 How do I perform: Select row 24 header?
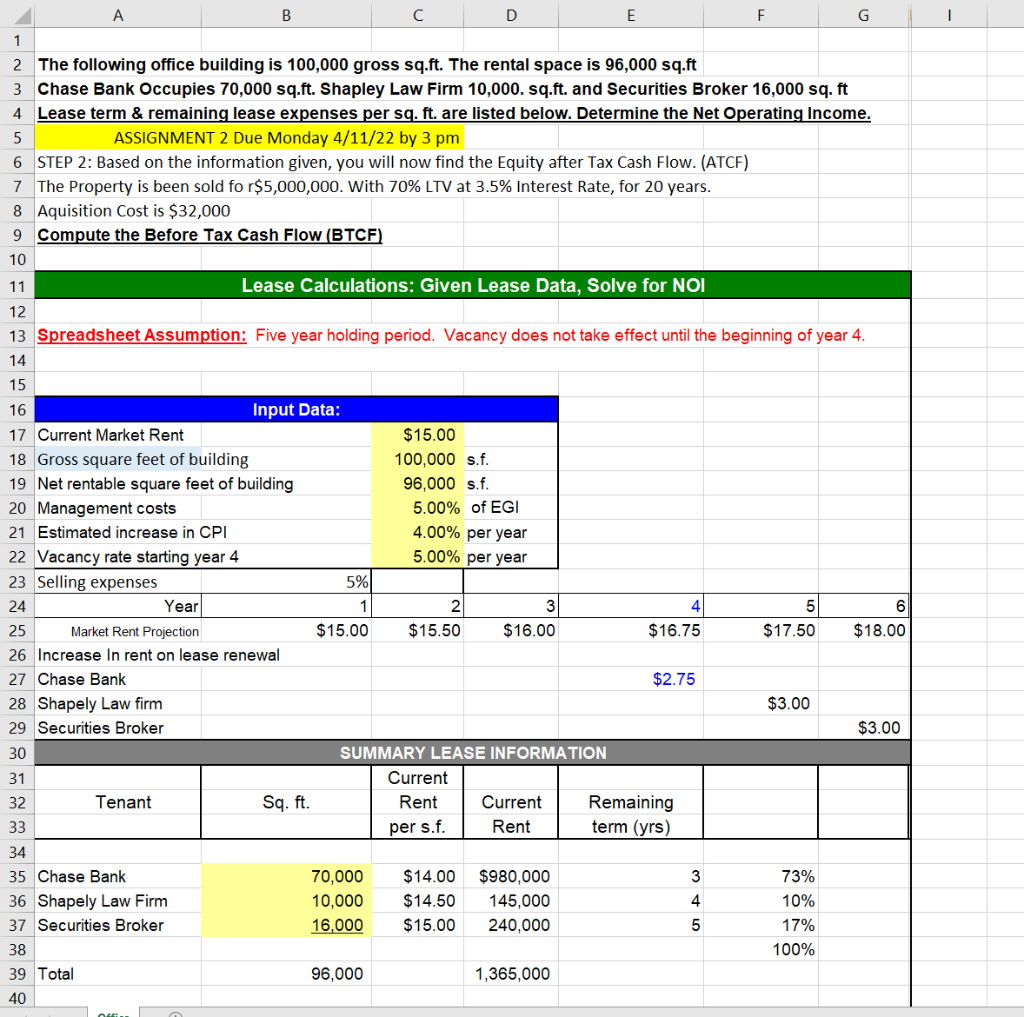(x=17, y=606)
